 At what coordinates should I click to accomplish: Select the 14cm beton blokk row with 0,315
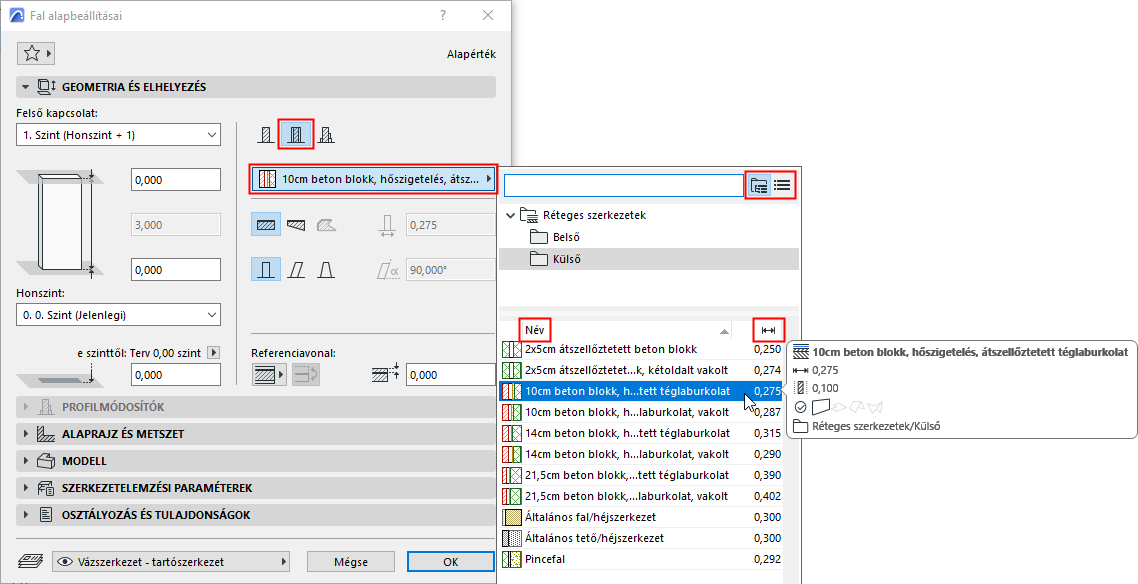(x=642, y=433)
